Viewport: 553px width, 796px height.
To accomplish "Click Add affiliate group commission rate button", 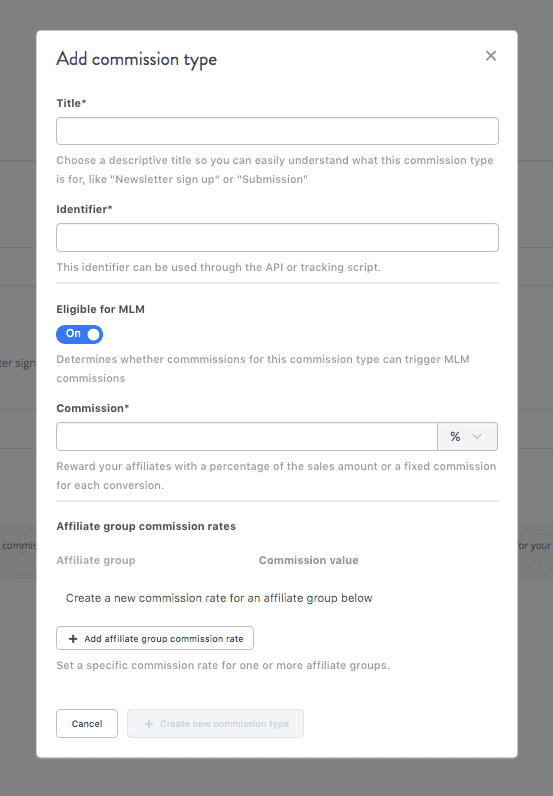I will 155,638.
